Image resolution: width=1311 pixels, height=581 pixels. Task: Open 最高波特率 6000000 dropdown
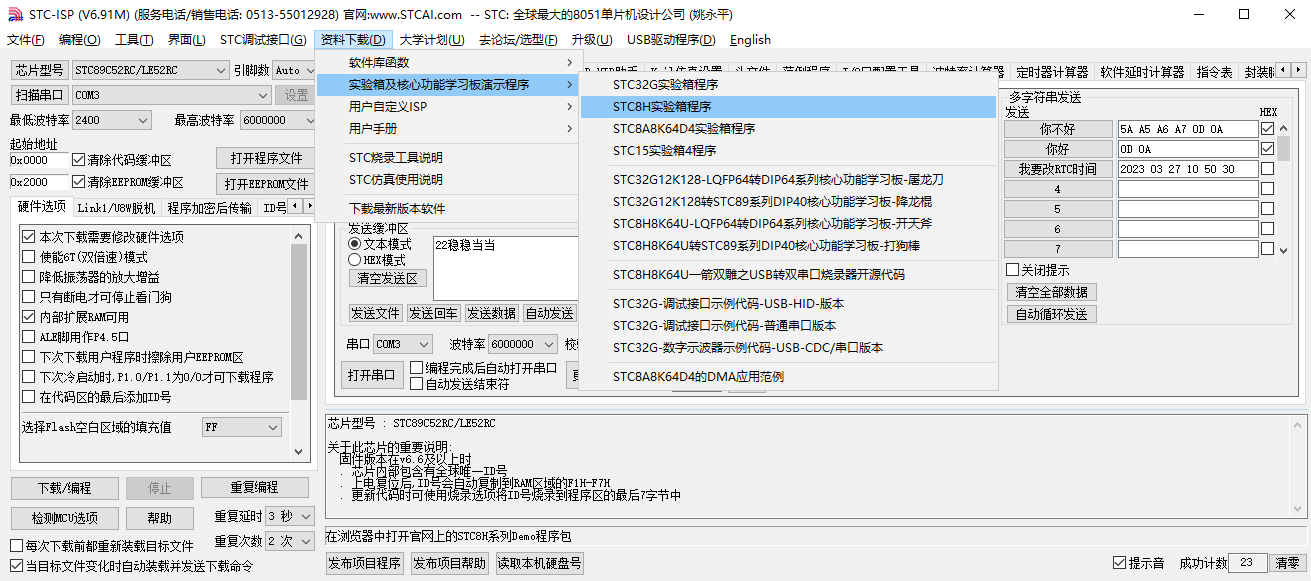tap(276, 120)
